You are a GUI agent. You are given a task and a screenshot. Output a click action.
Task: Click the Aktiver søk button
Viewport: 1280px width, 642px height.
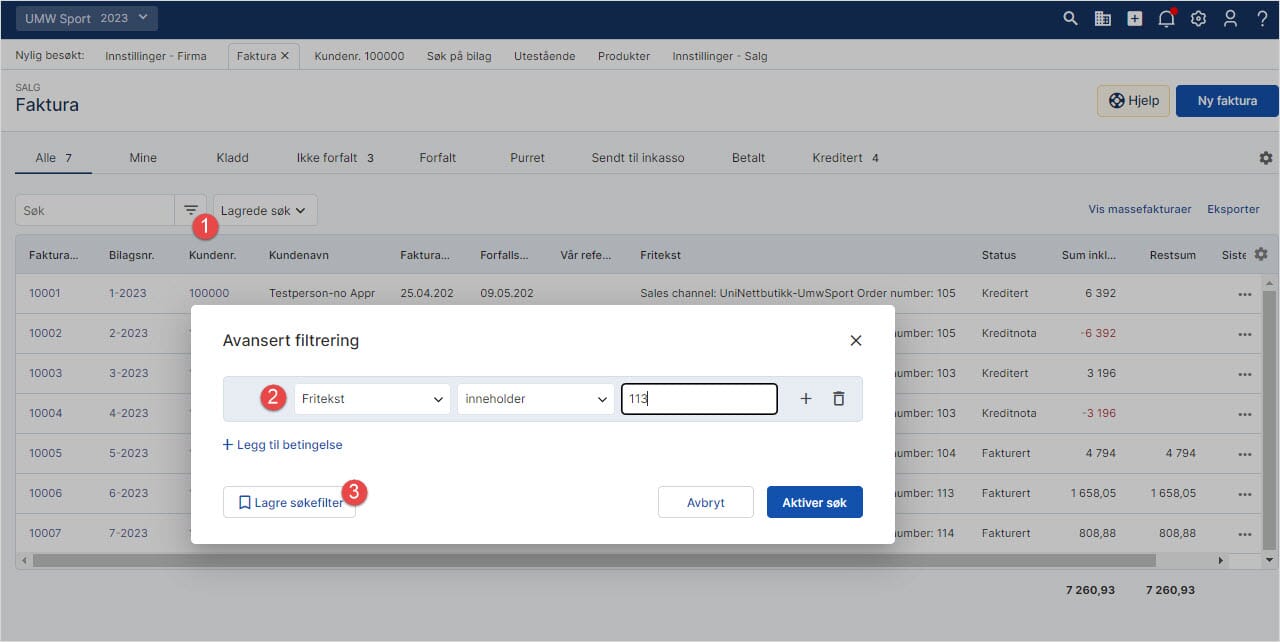click(x=814, y=502)
